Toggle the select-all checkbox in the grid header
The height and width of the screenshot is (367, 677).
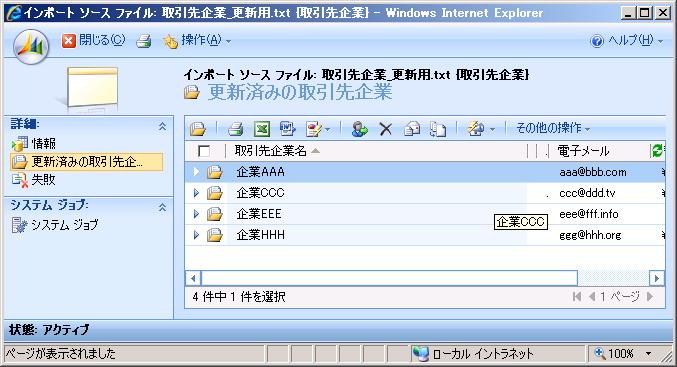204,151
